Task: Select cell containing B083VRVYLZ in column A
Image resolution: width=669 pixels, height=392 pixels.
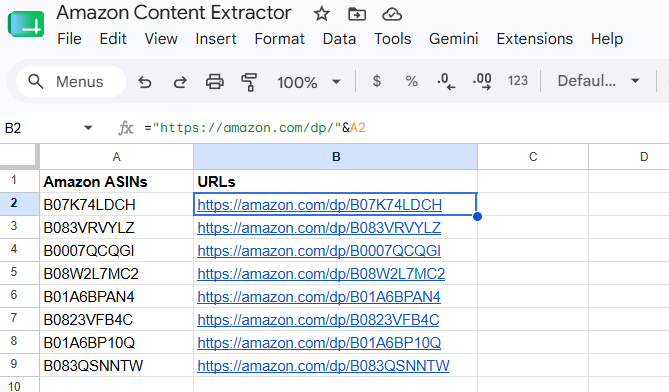Action: (116, 227)
